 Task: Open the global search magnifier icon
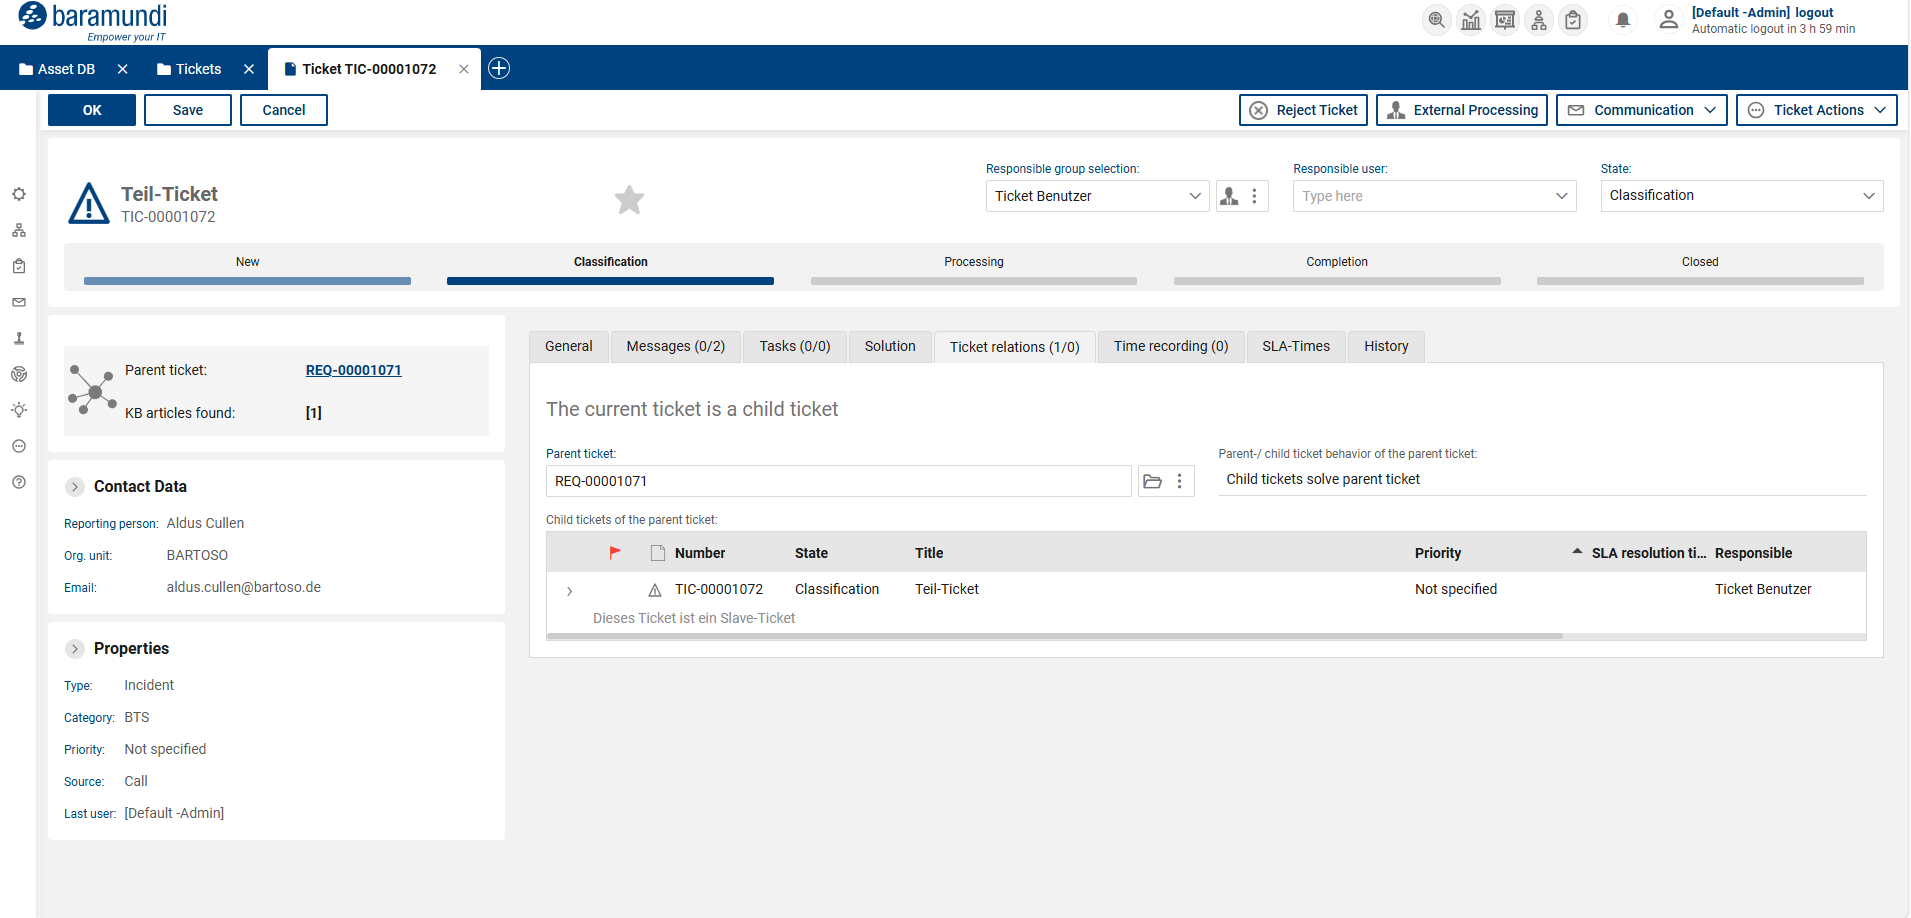[1436, 20]
